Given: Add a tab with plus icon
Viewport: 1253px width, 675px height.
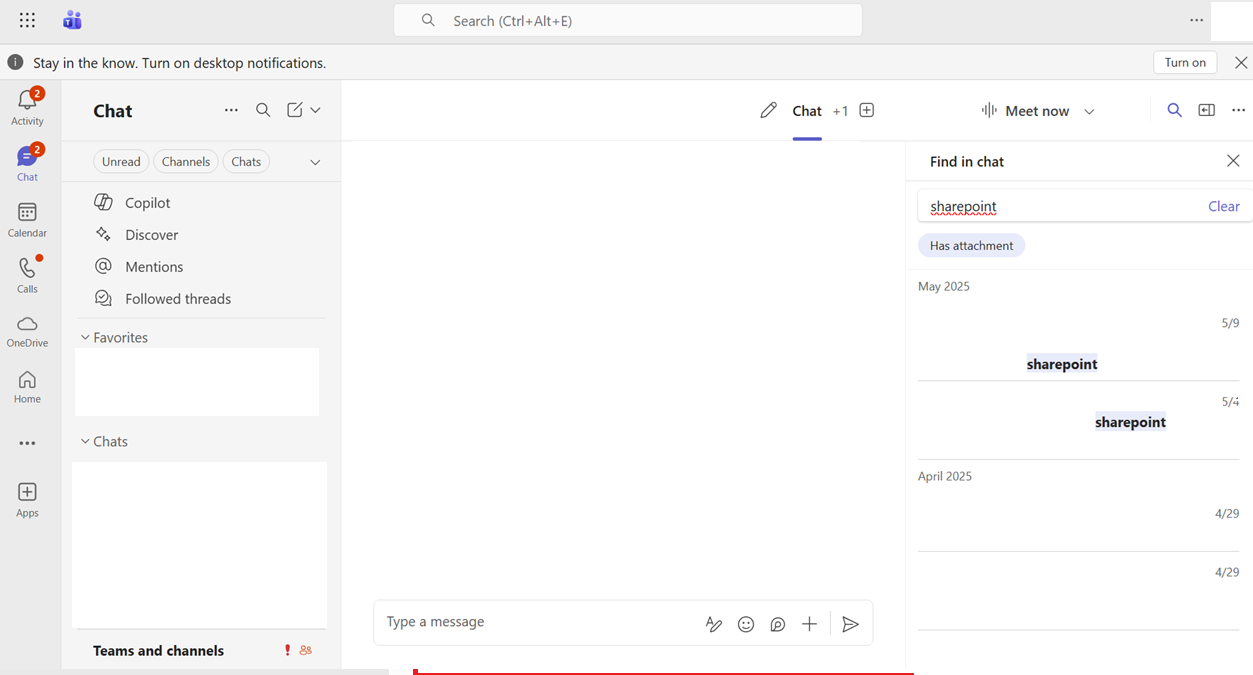Looking at the screenshot, I should (x=867, y=110).
